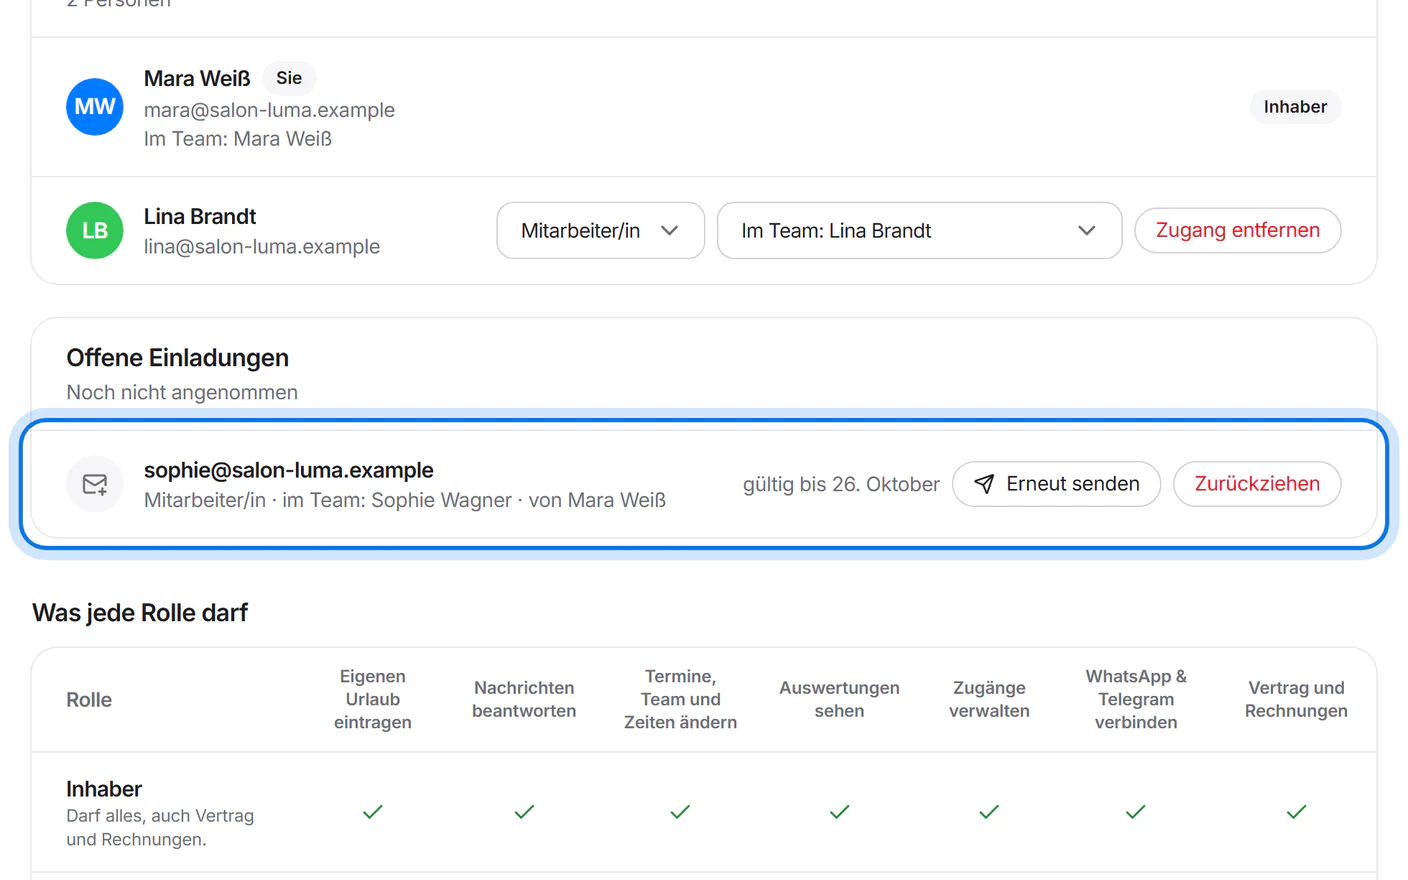Click the invitation details line mentioning Sophie Wagner
The width and height of the screenshot is (1408, 880).
click(405, 500)
